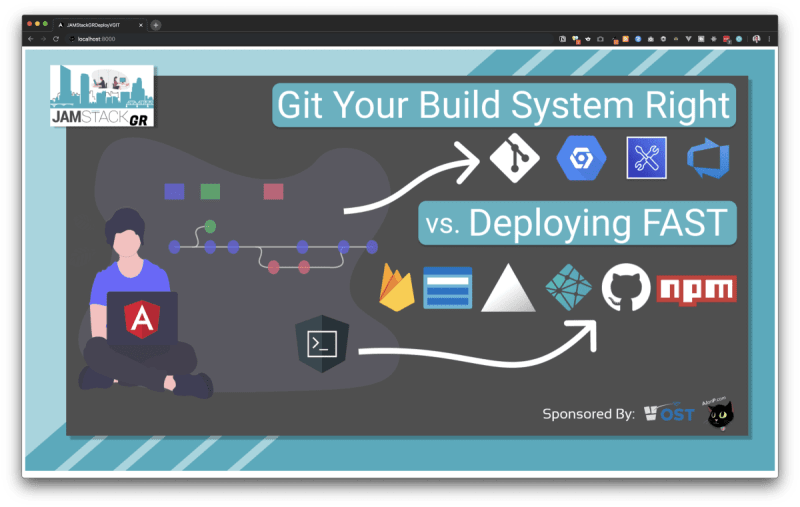Click the OST sponsor logo
This screenshot has width=800, height=507.
point(669,413)
